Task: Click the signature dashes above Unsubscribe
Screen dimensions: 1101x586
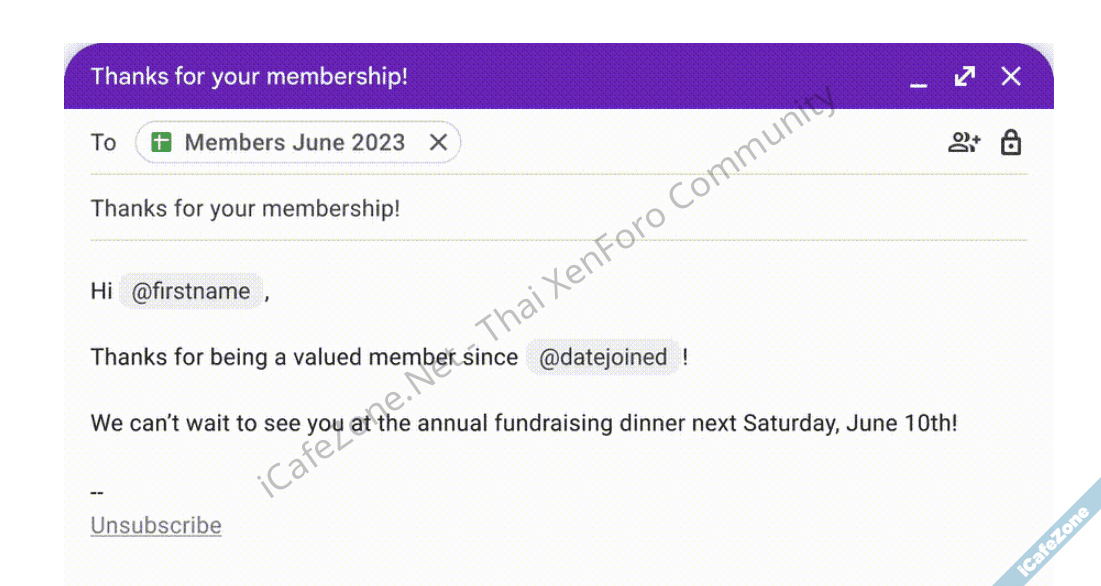Action: point(97,493)
